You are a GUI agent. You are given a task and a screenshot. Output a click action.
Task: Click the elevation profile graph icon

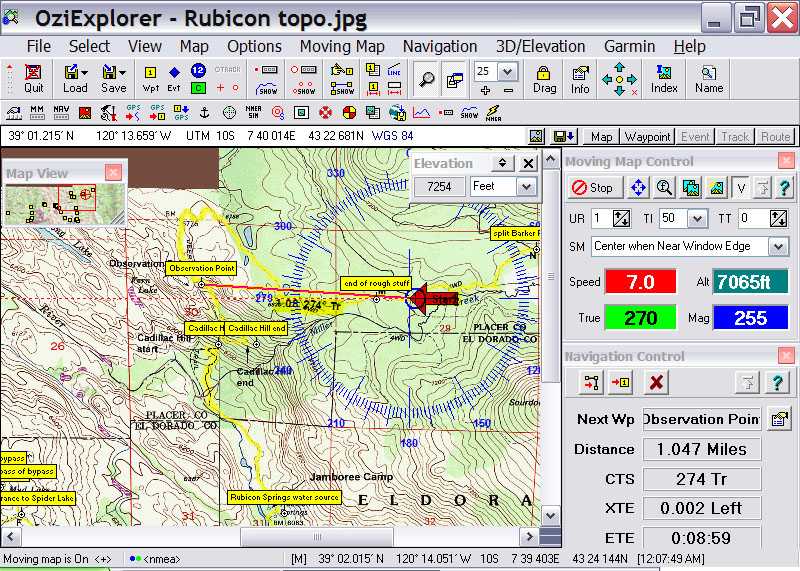pyautogui.click(x=421, y=112)
